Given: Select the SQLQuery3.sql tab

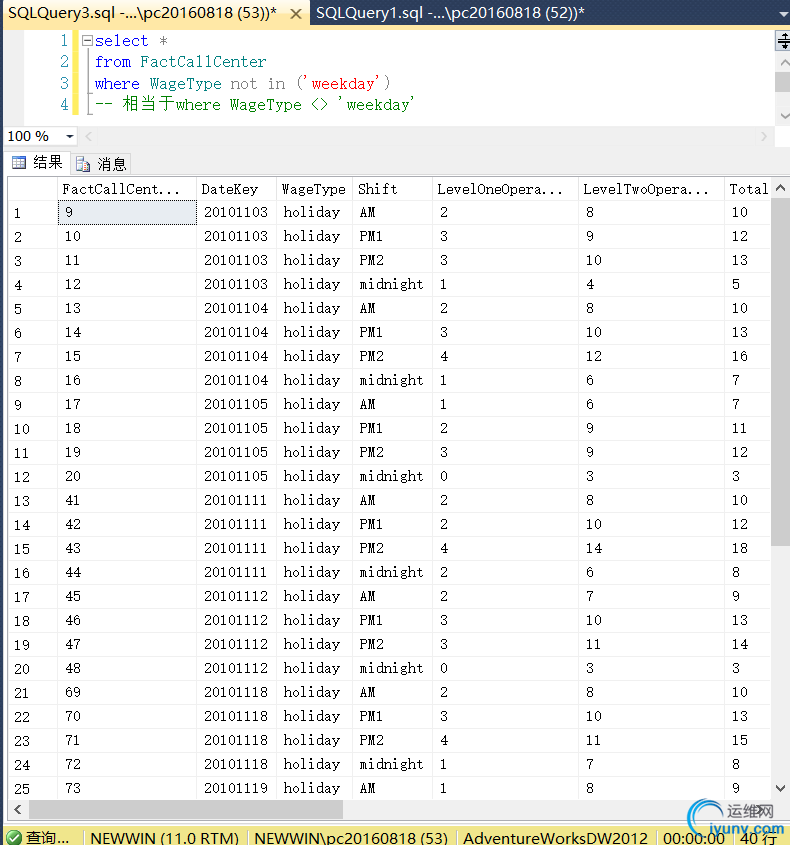Looking at the screenshot, I should click(142, 13).
